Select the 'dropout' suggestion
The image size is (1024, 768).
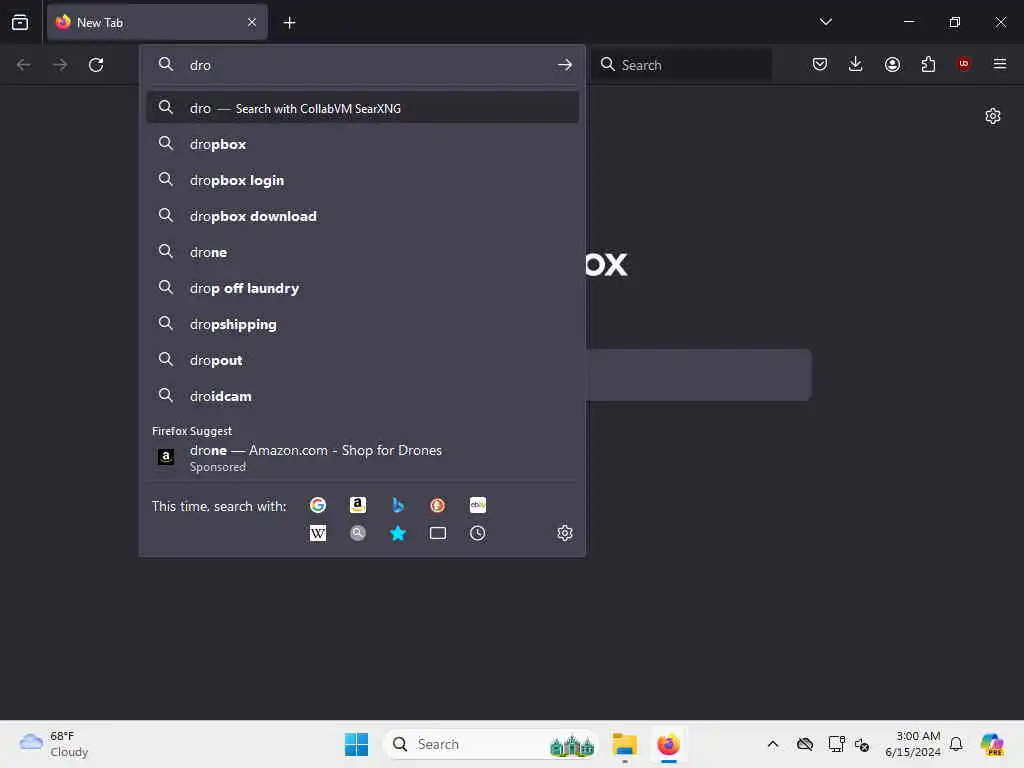[x=362, y=360]
